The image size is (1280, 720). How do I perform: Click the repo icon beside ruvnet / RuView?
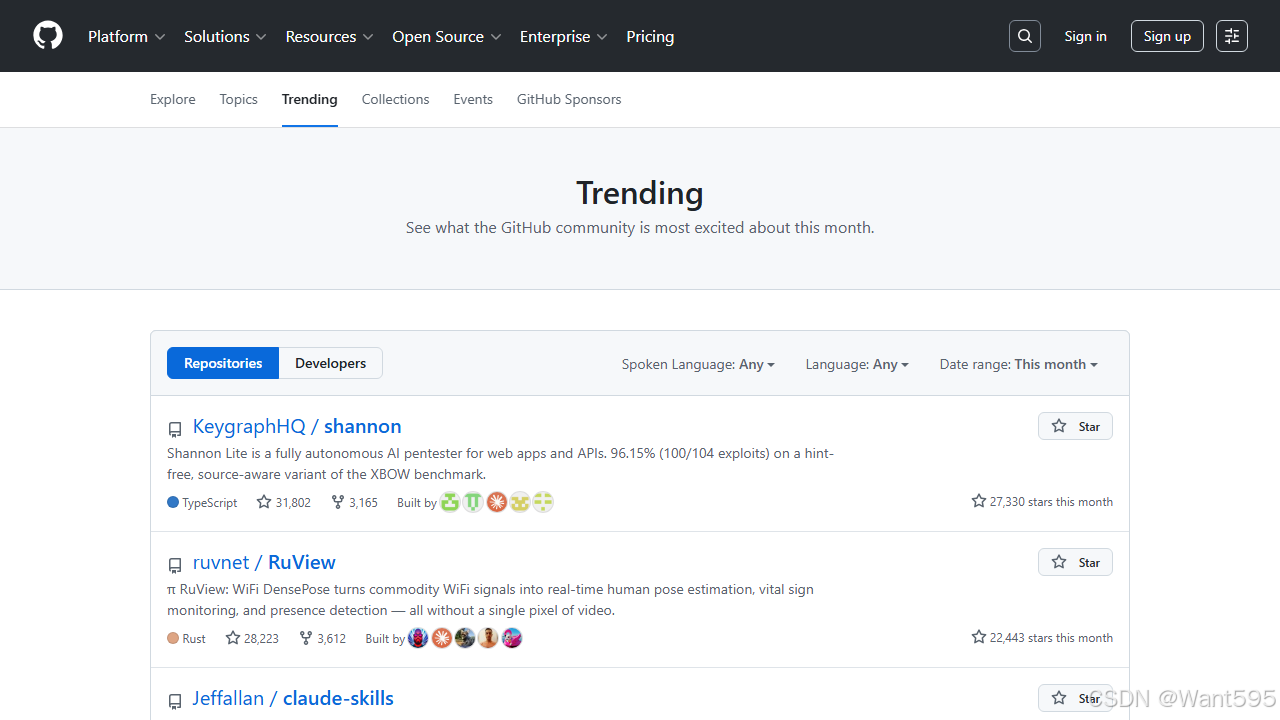click(x=175, y=565)
